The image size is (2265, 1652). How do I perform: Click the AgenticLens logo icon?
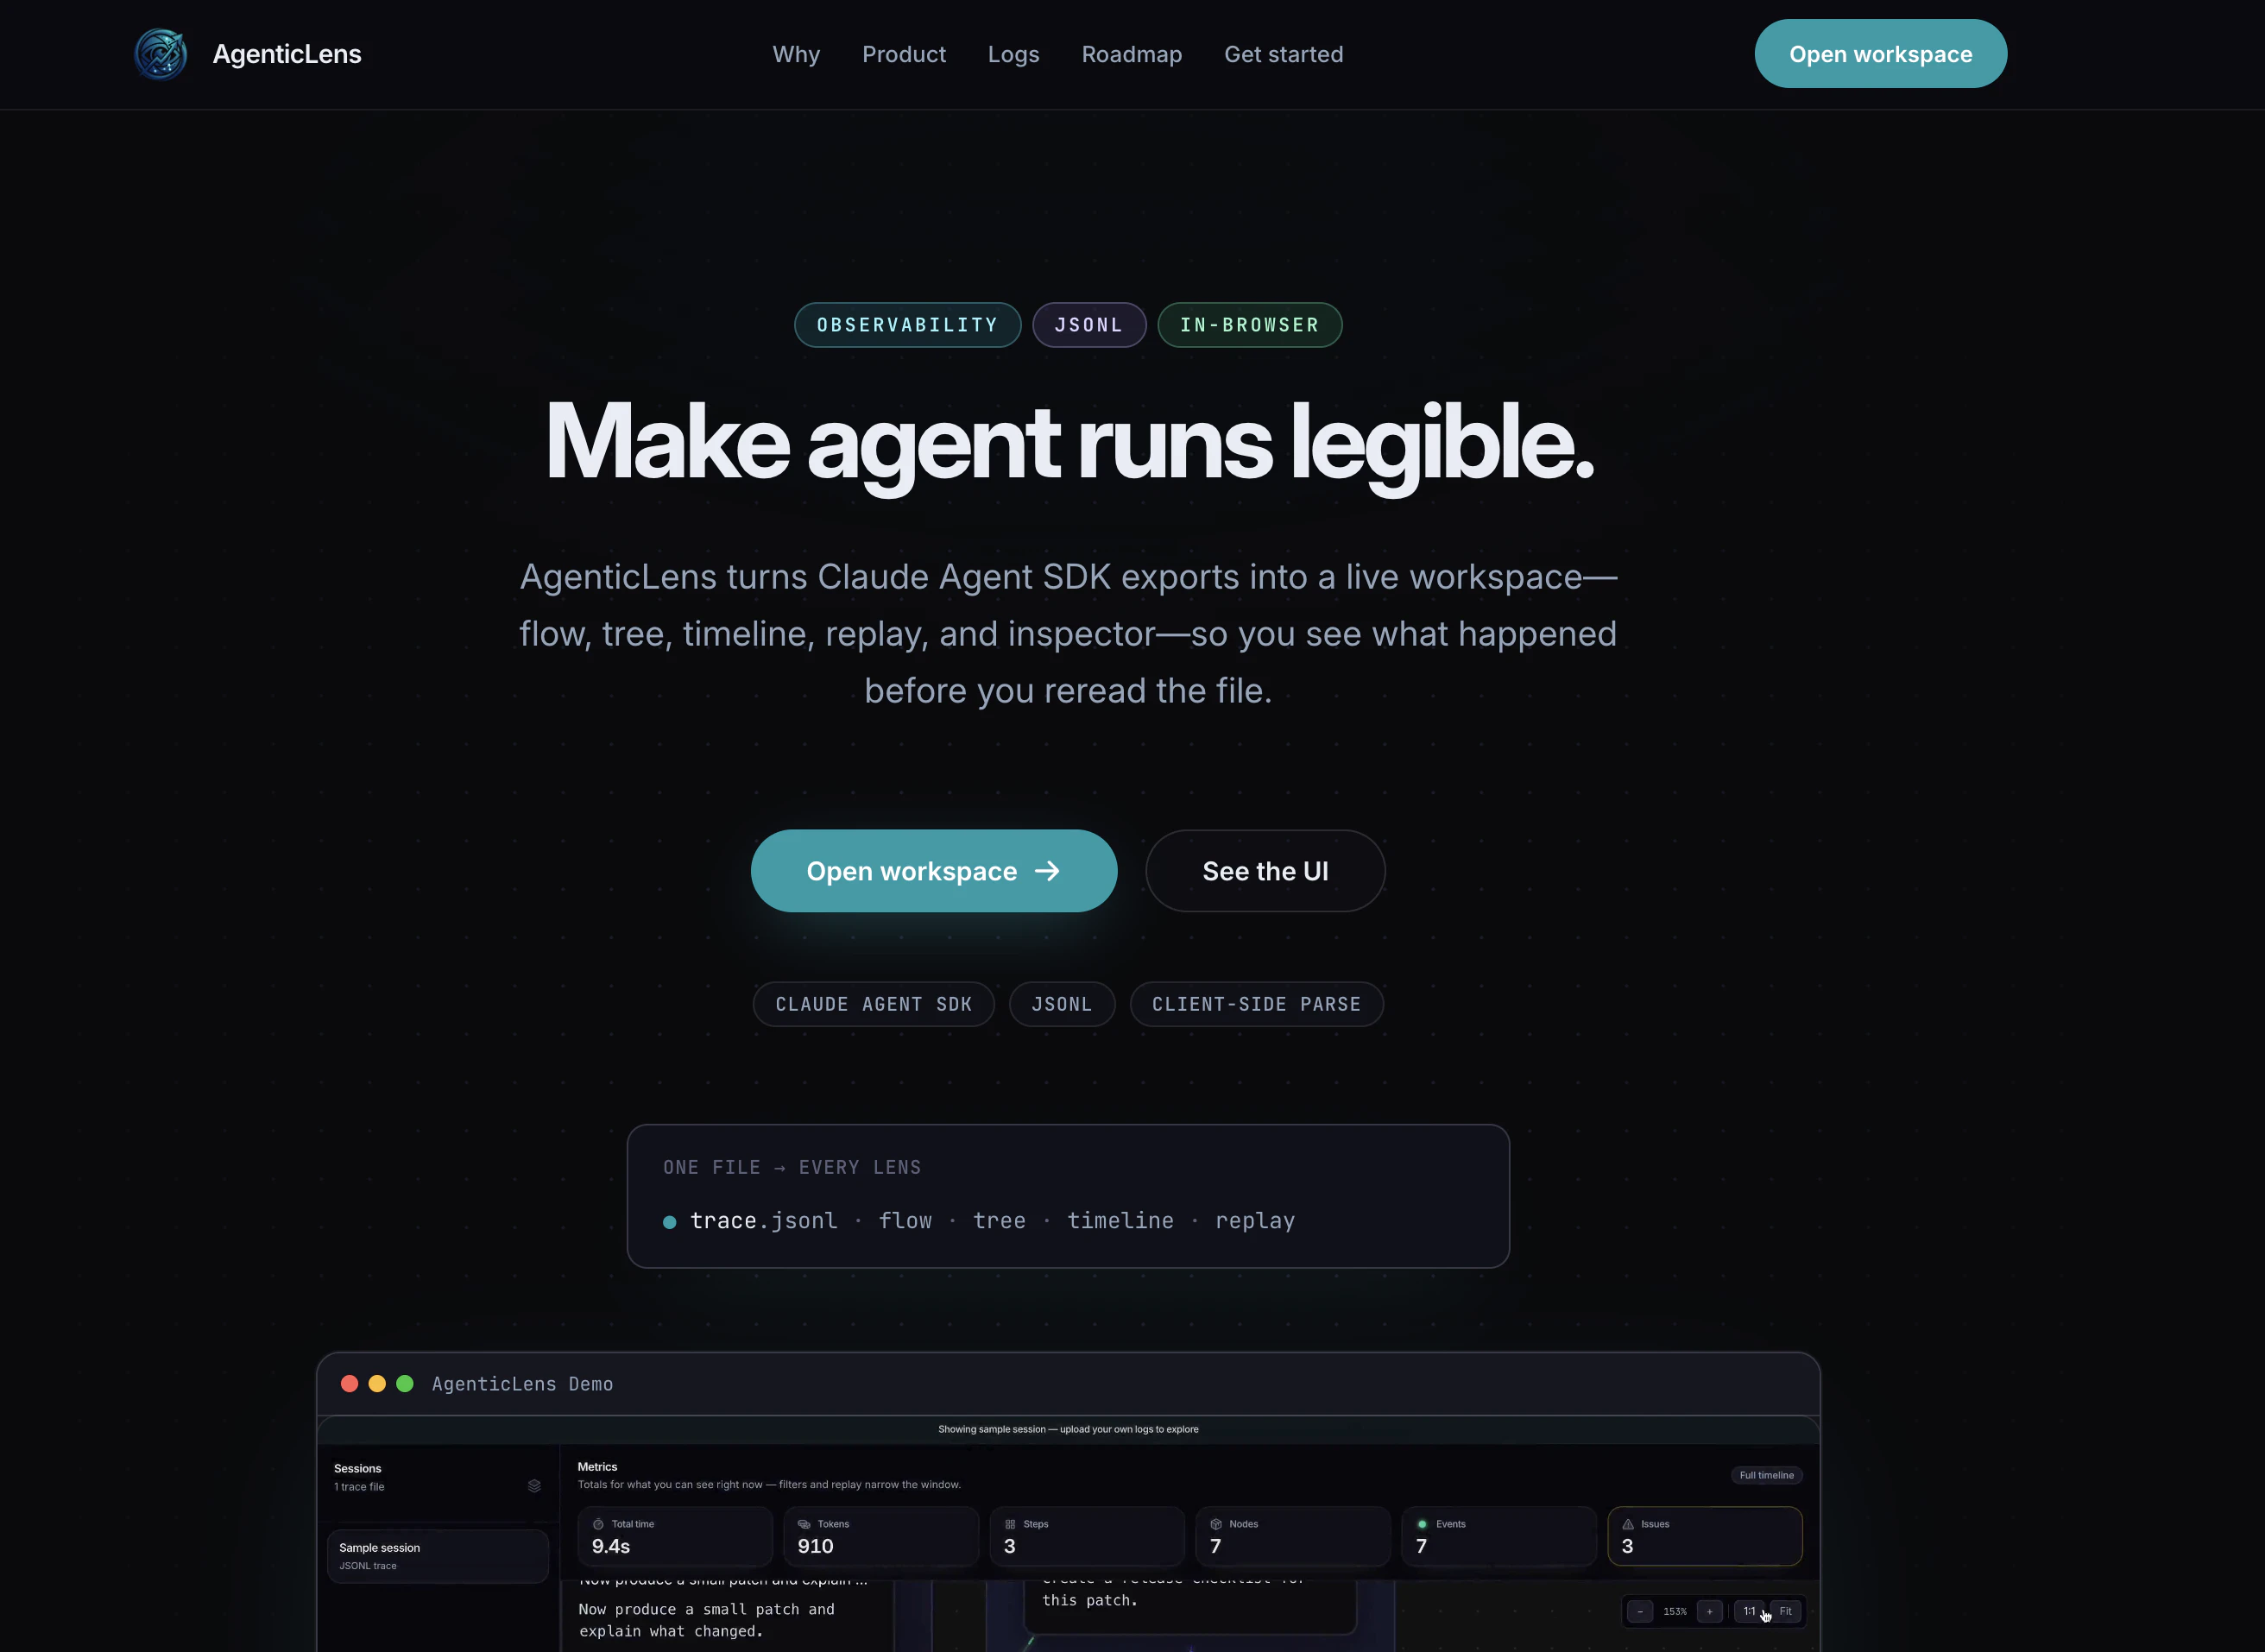click(161, 54)
